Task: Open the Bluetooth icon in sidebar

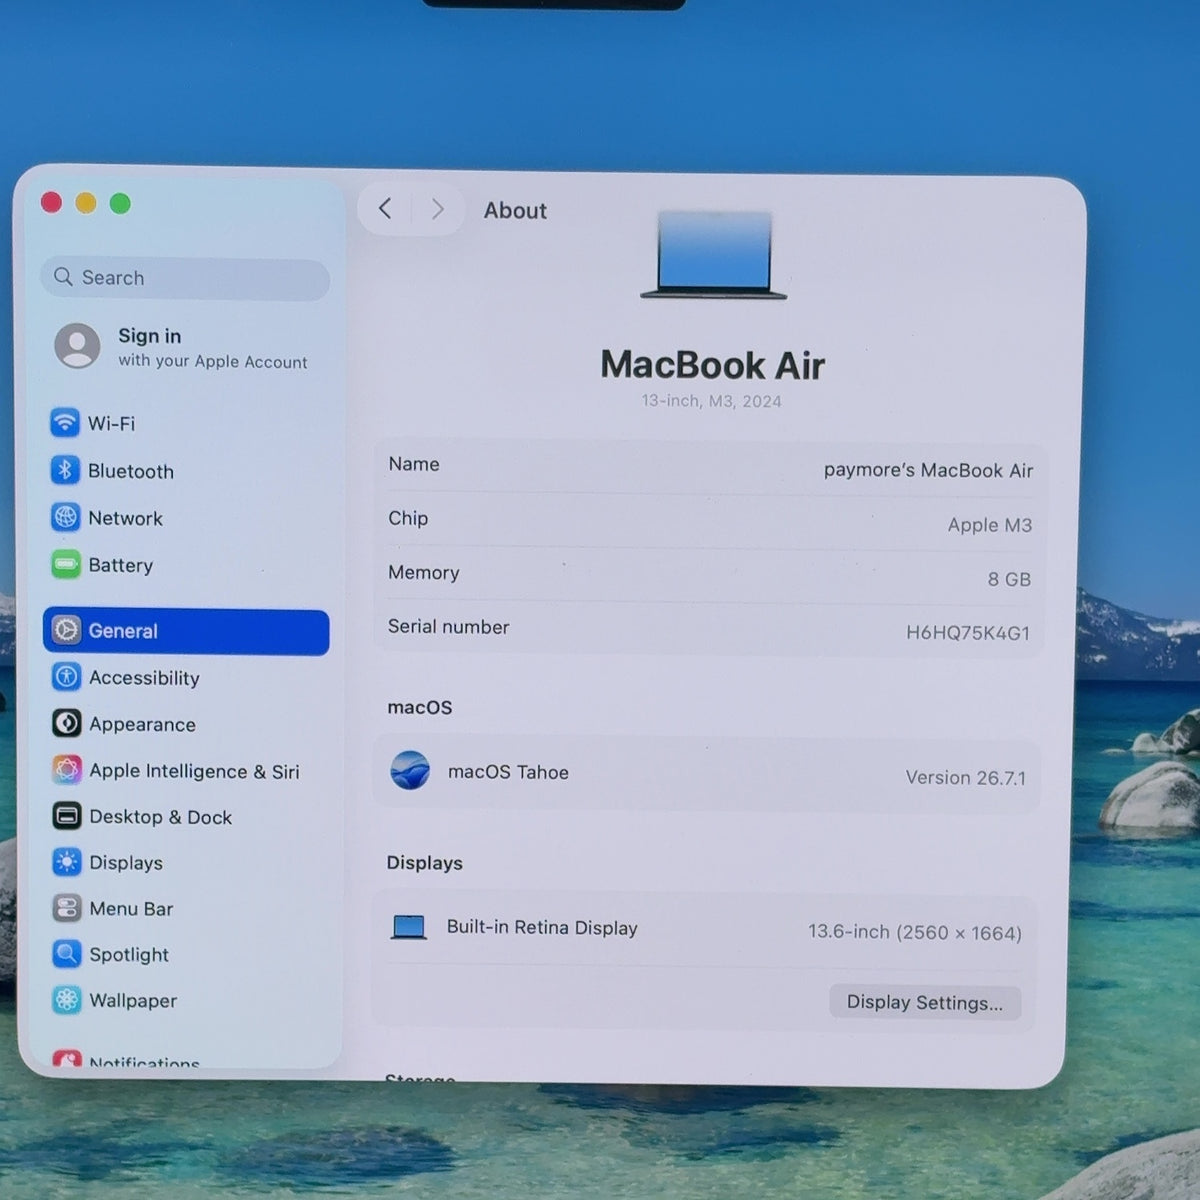Action: [x=65, y=470]
